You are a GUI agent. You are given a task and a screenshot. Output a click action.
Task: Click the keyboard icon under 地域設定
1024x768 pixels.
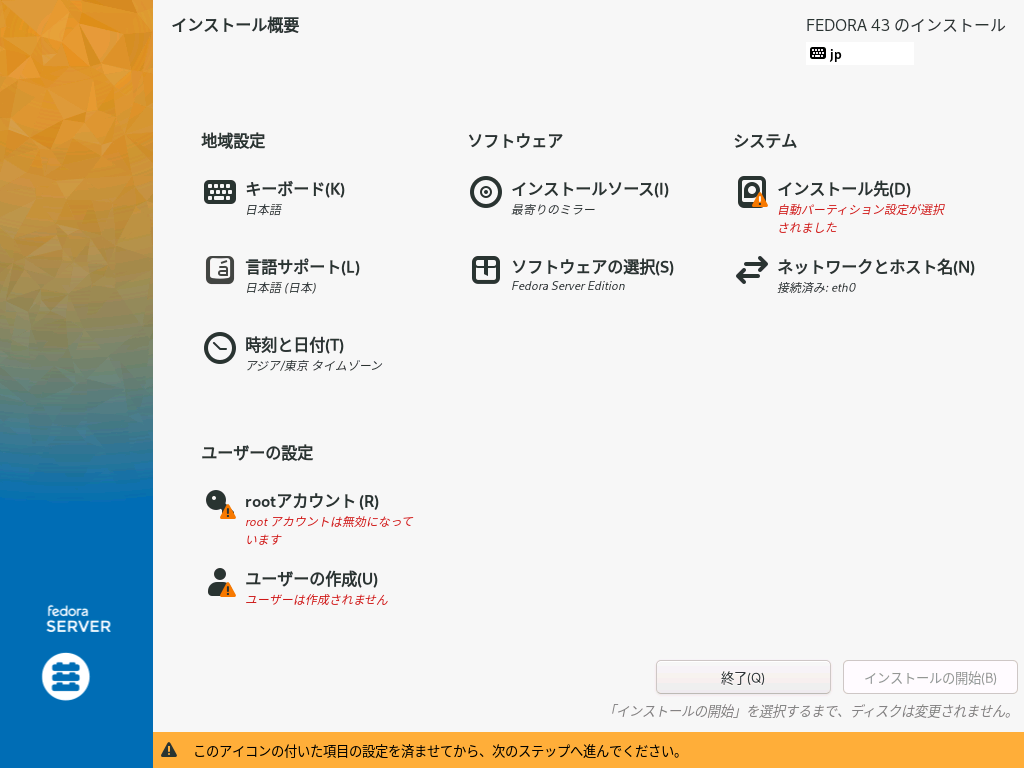tap(220, 192)
